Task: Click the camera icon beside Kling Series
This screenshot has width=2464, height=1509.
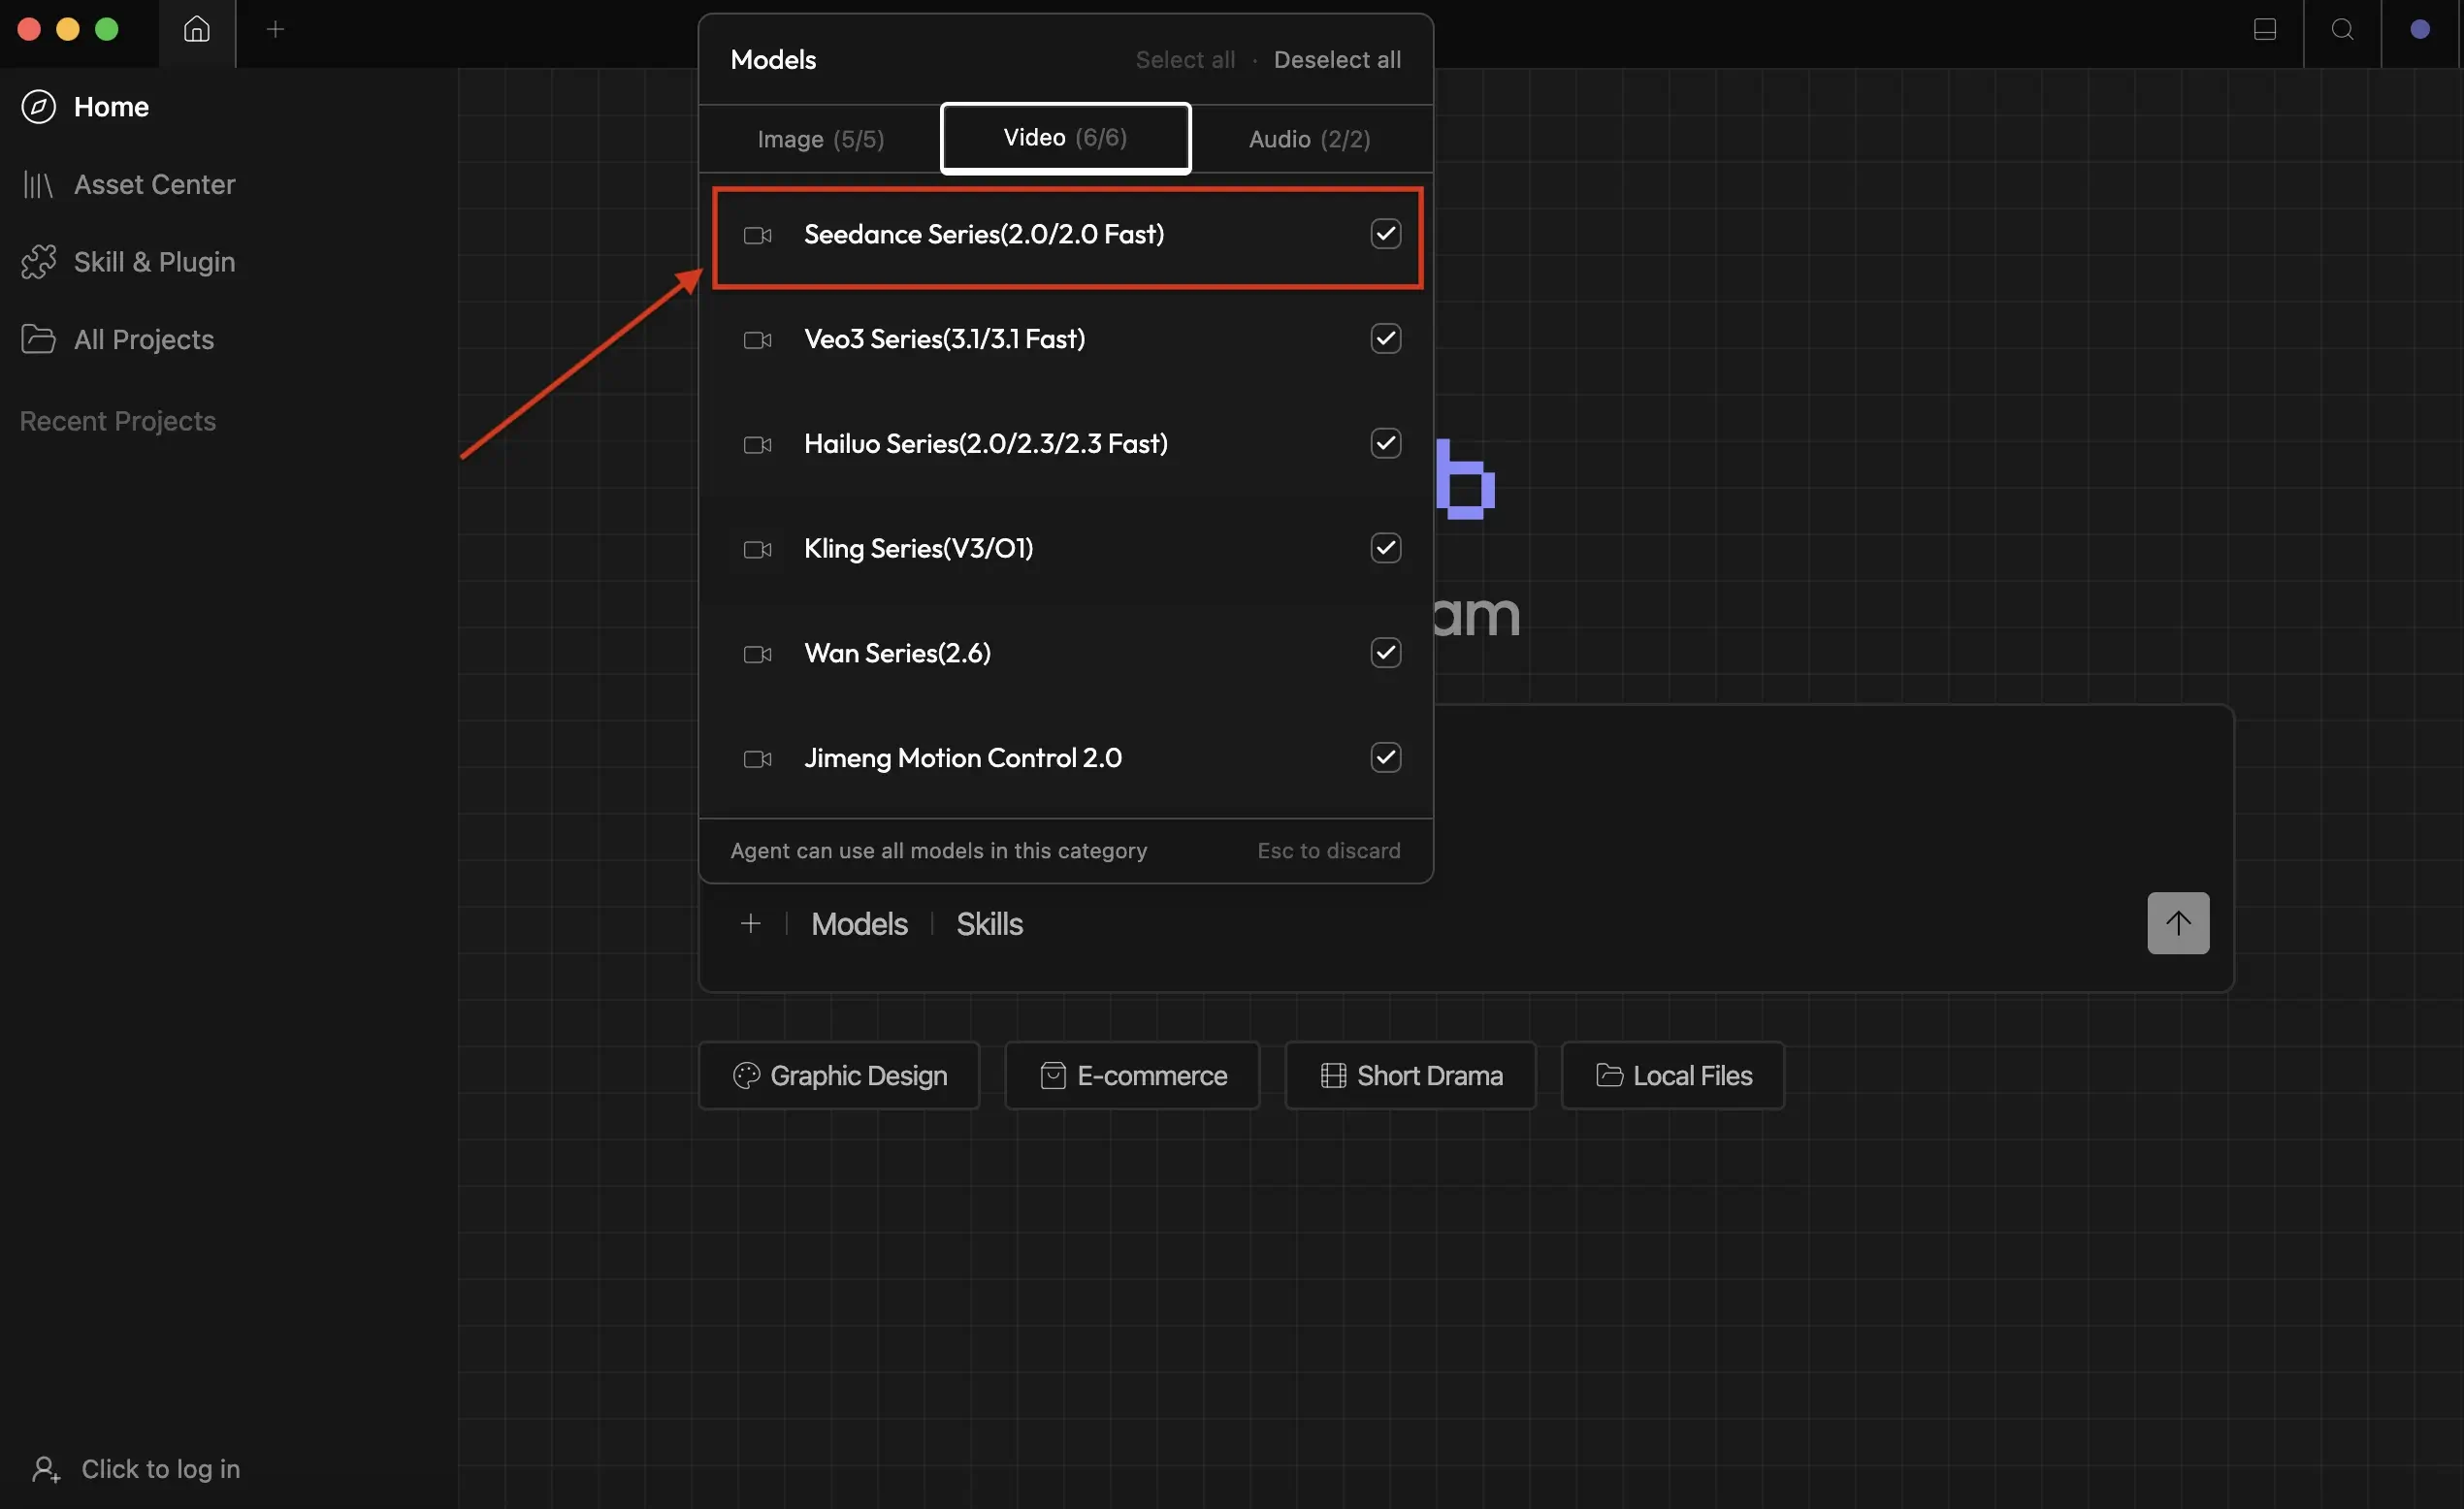Action: (757, 549)
